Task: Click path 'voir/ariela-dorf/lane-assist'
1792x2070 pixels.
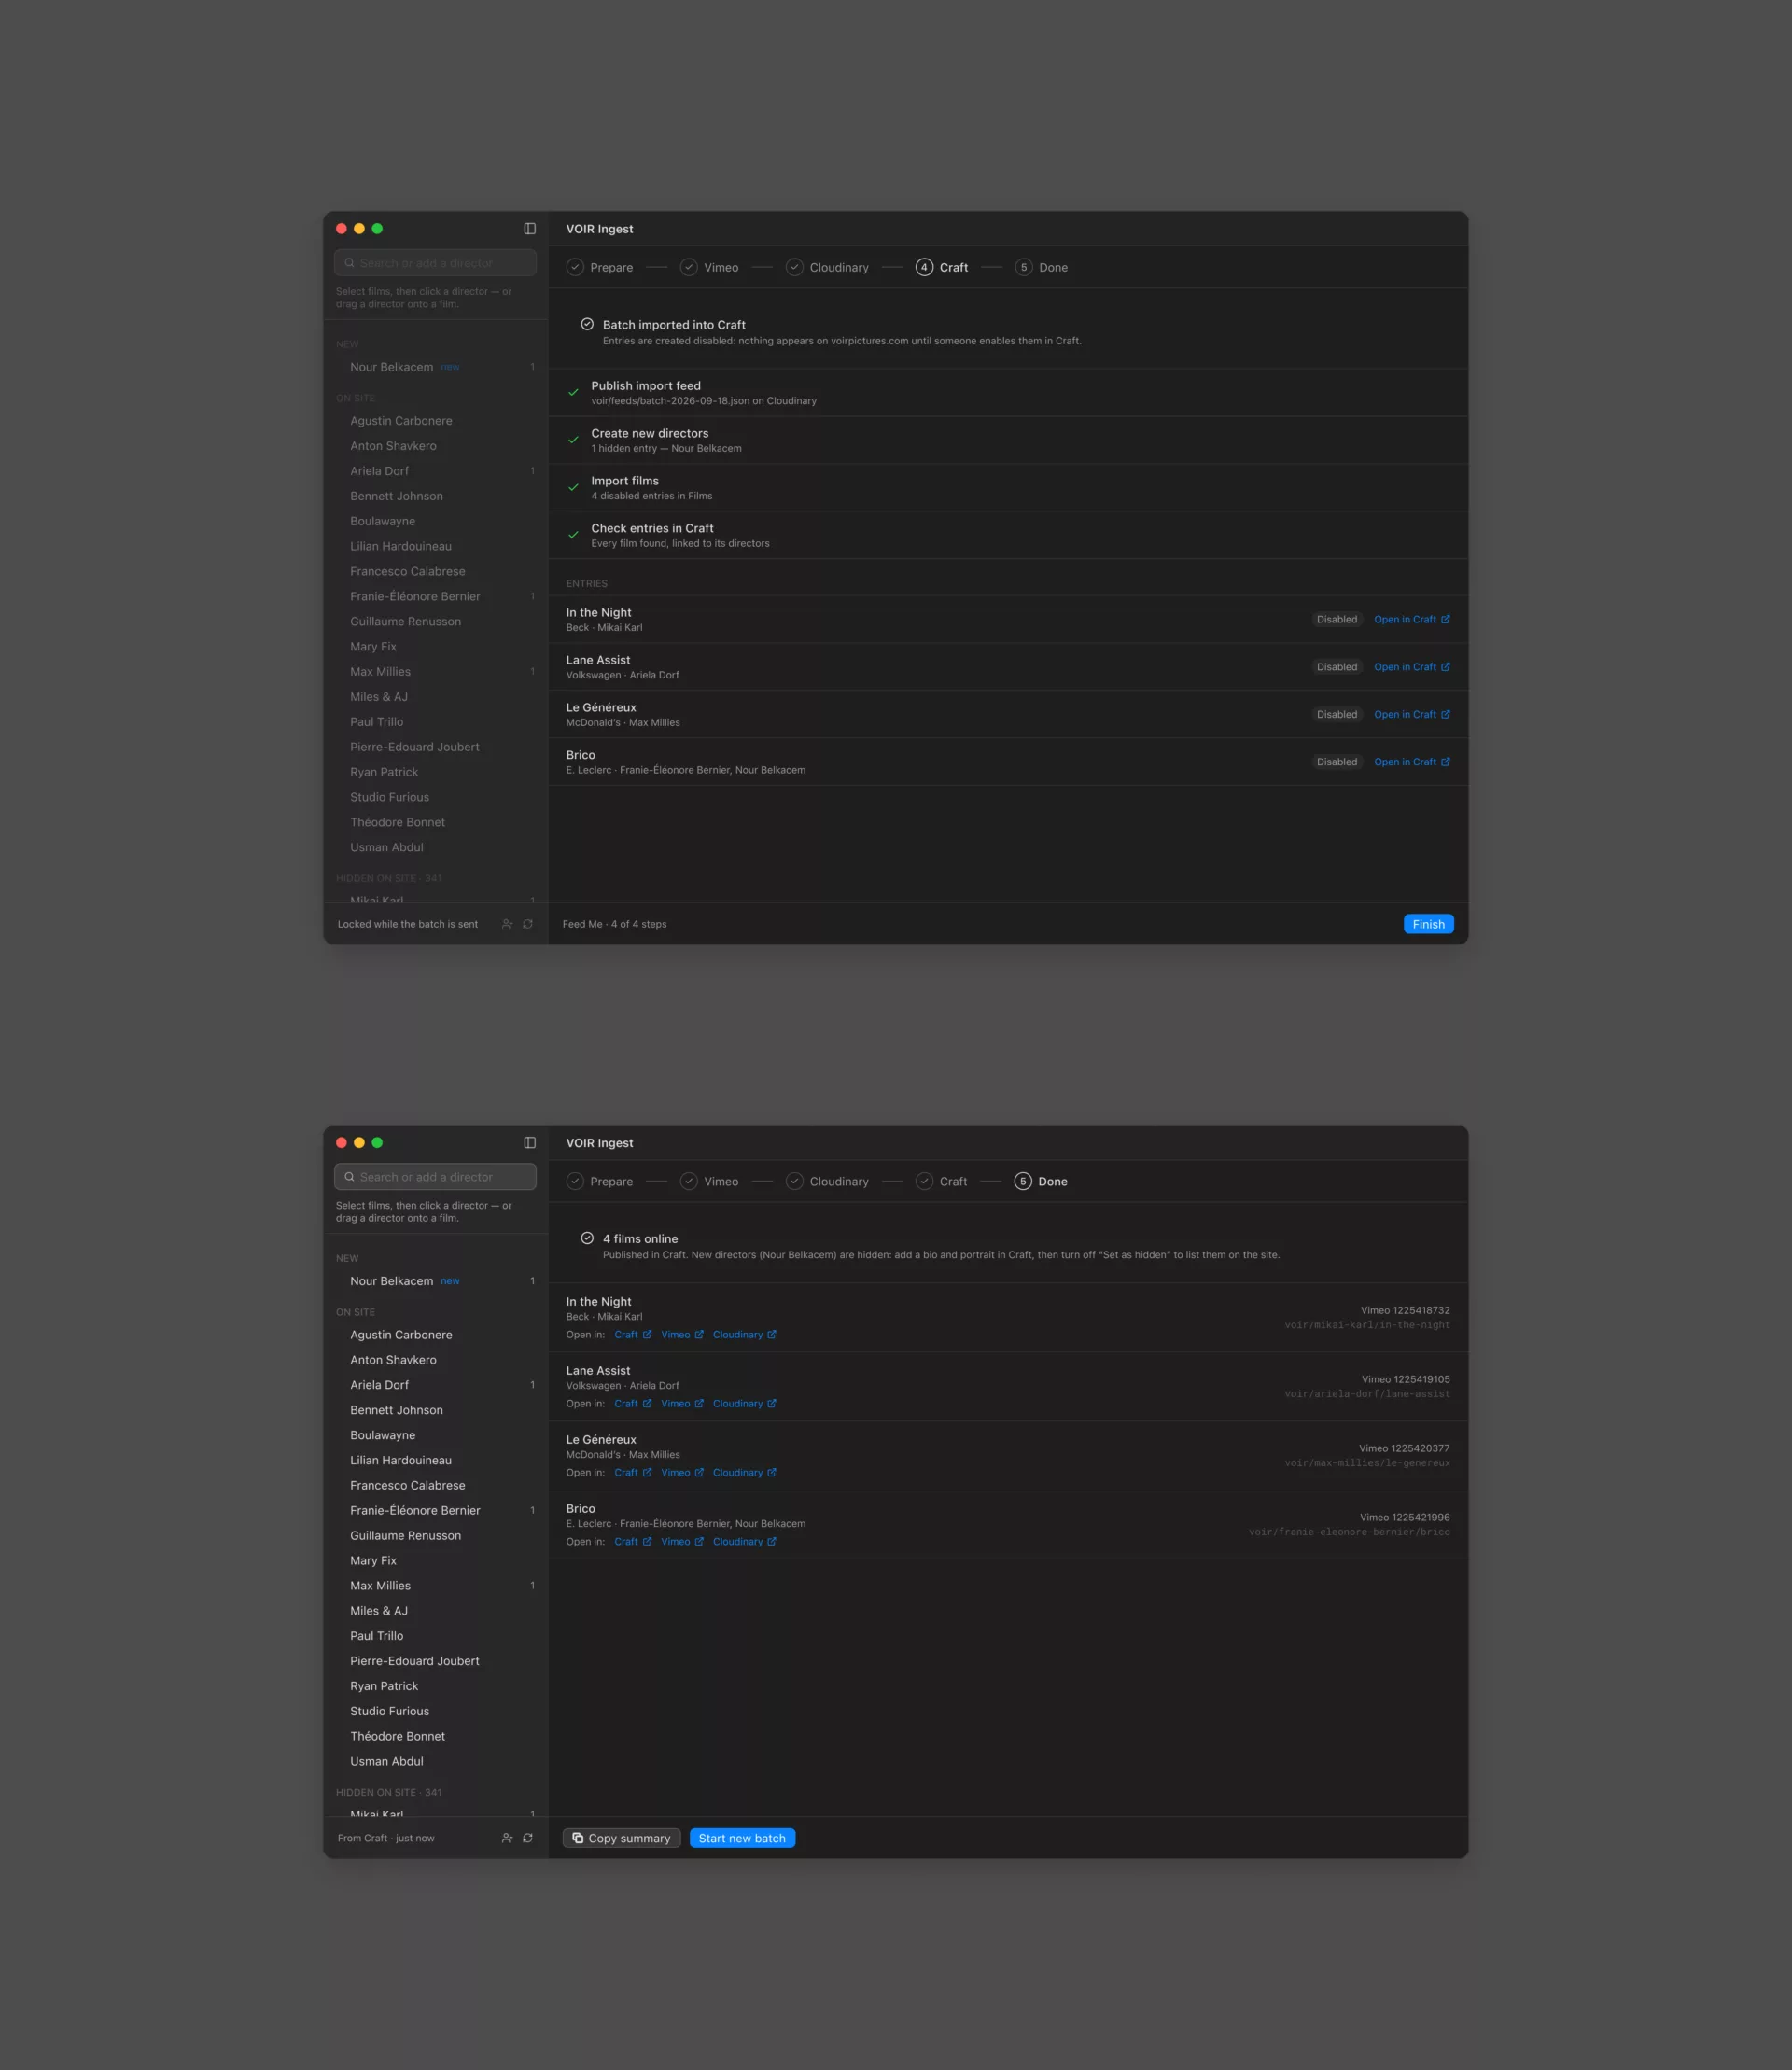Action: (1367, 1394)
